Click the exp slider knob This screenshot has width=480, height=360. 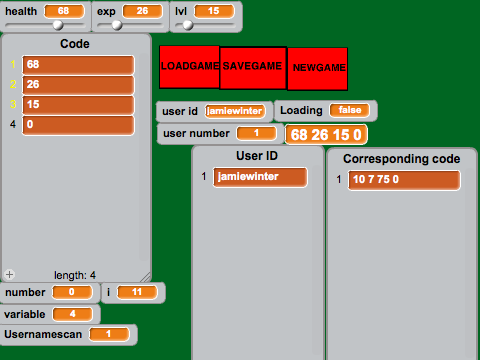[x=117, y=25]
